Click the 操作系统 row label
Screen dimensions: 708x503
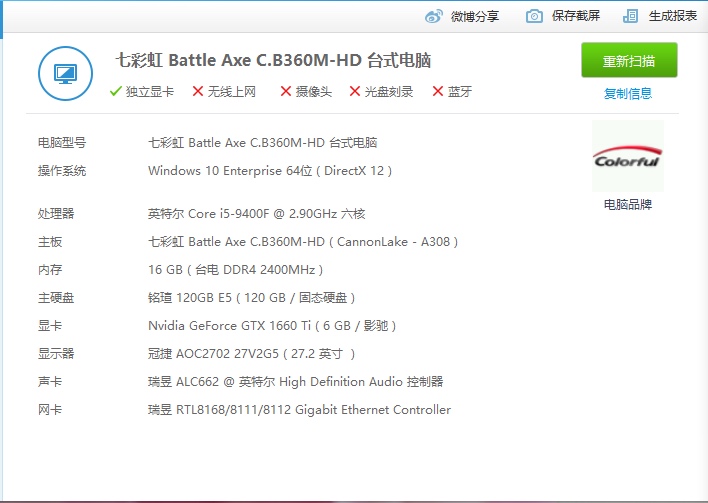click(x=62, y=171)
